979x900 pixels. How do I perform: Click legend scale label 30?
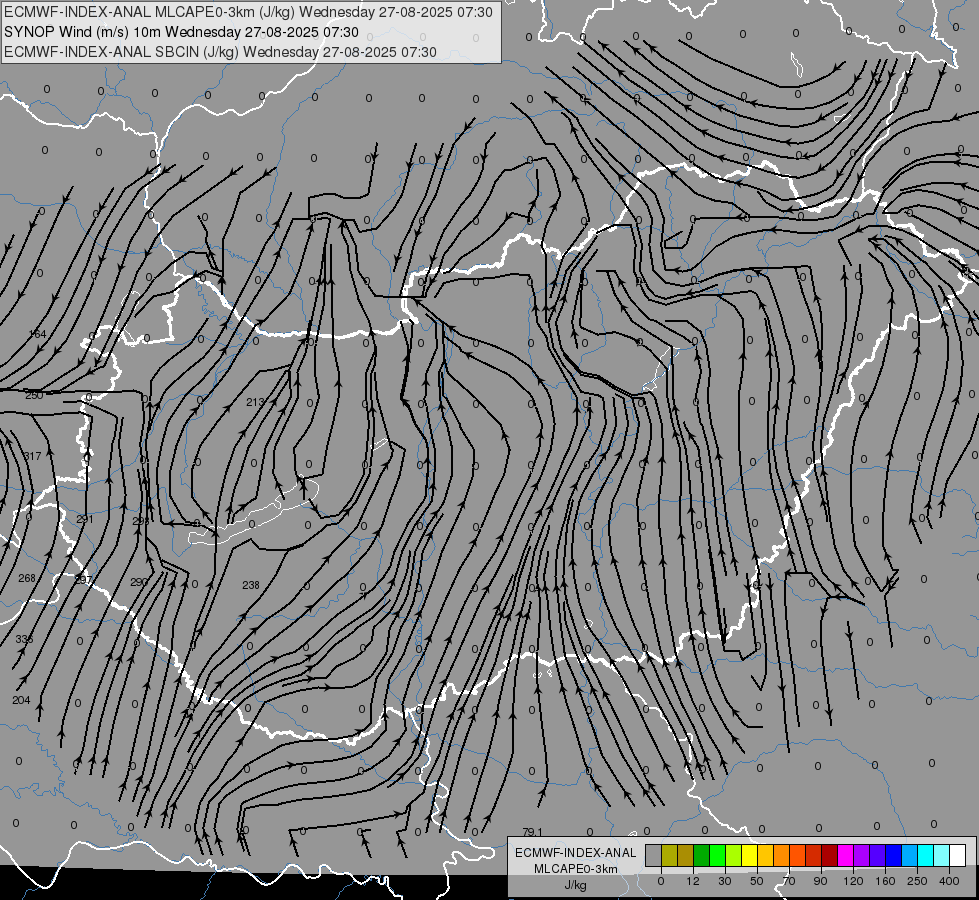724,881
